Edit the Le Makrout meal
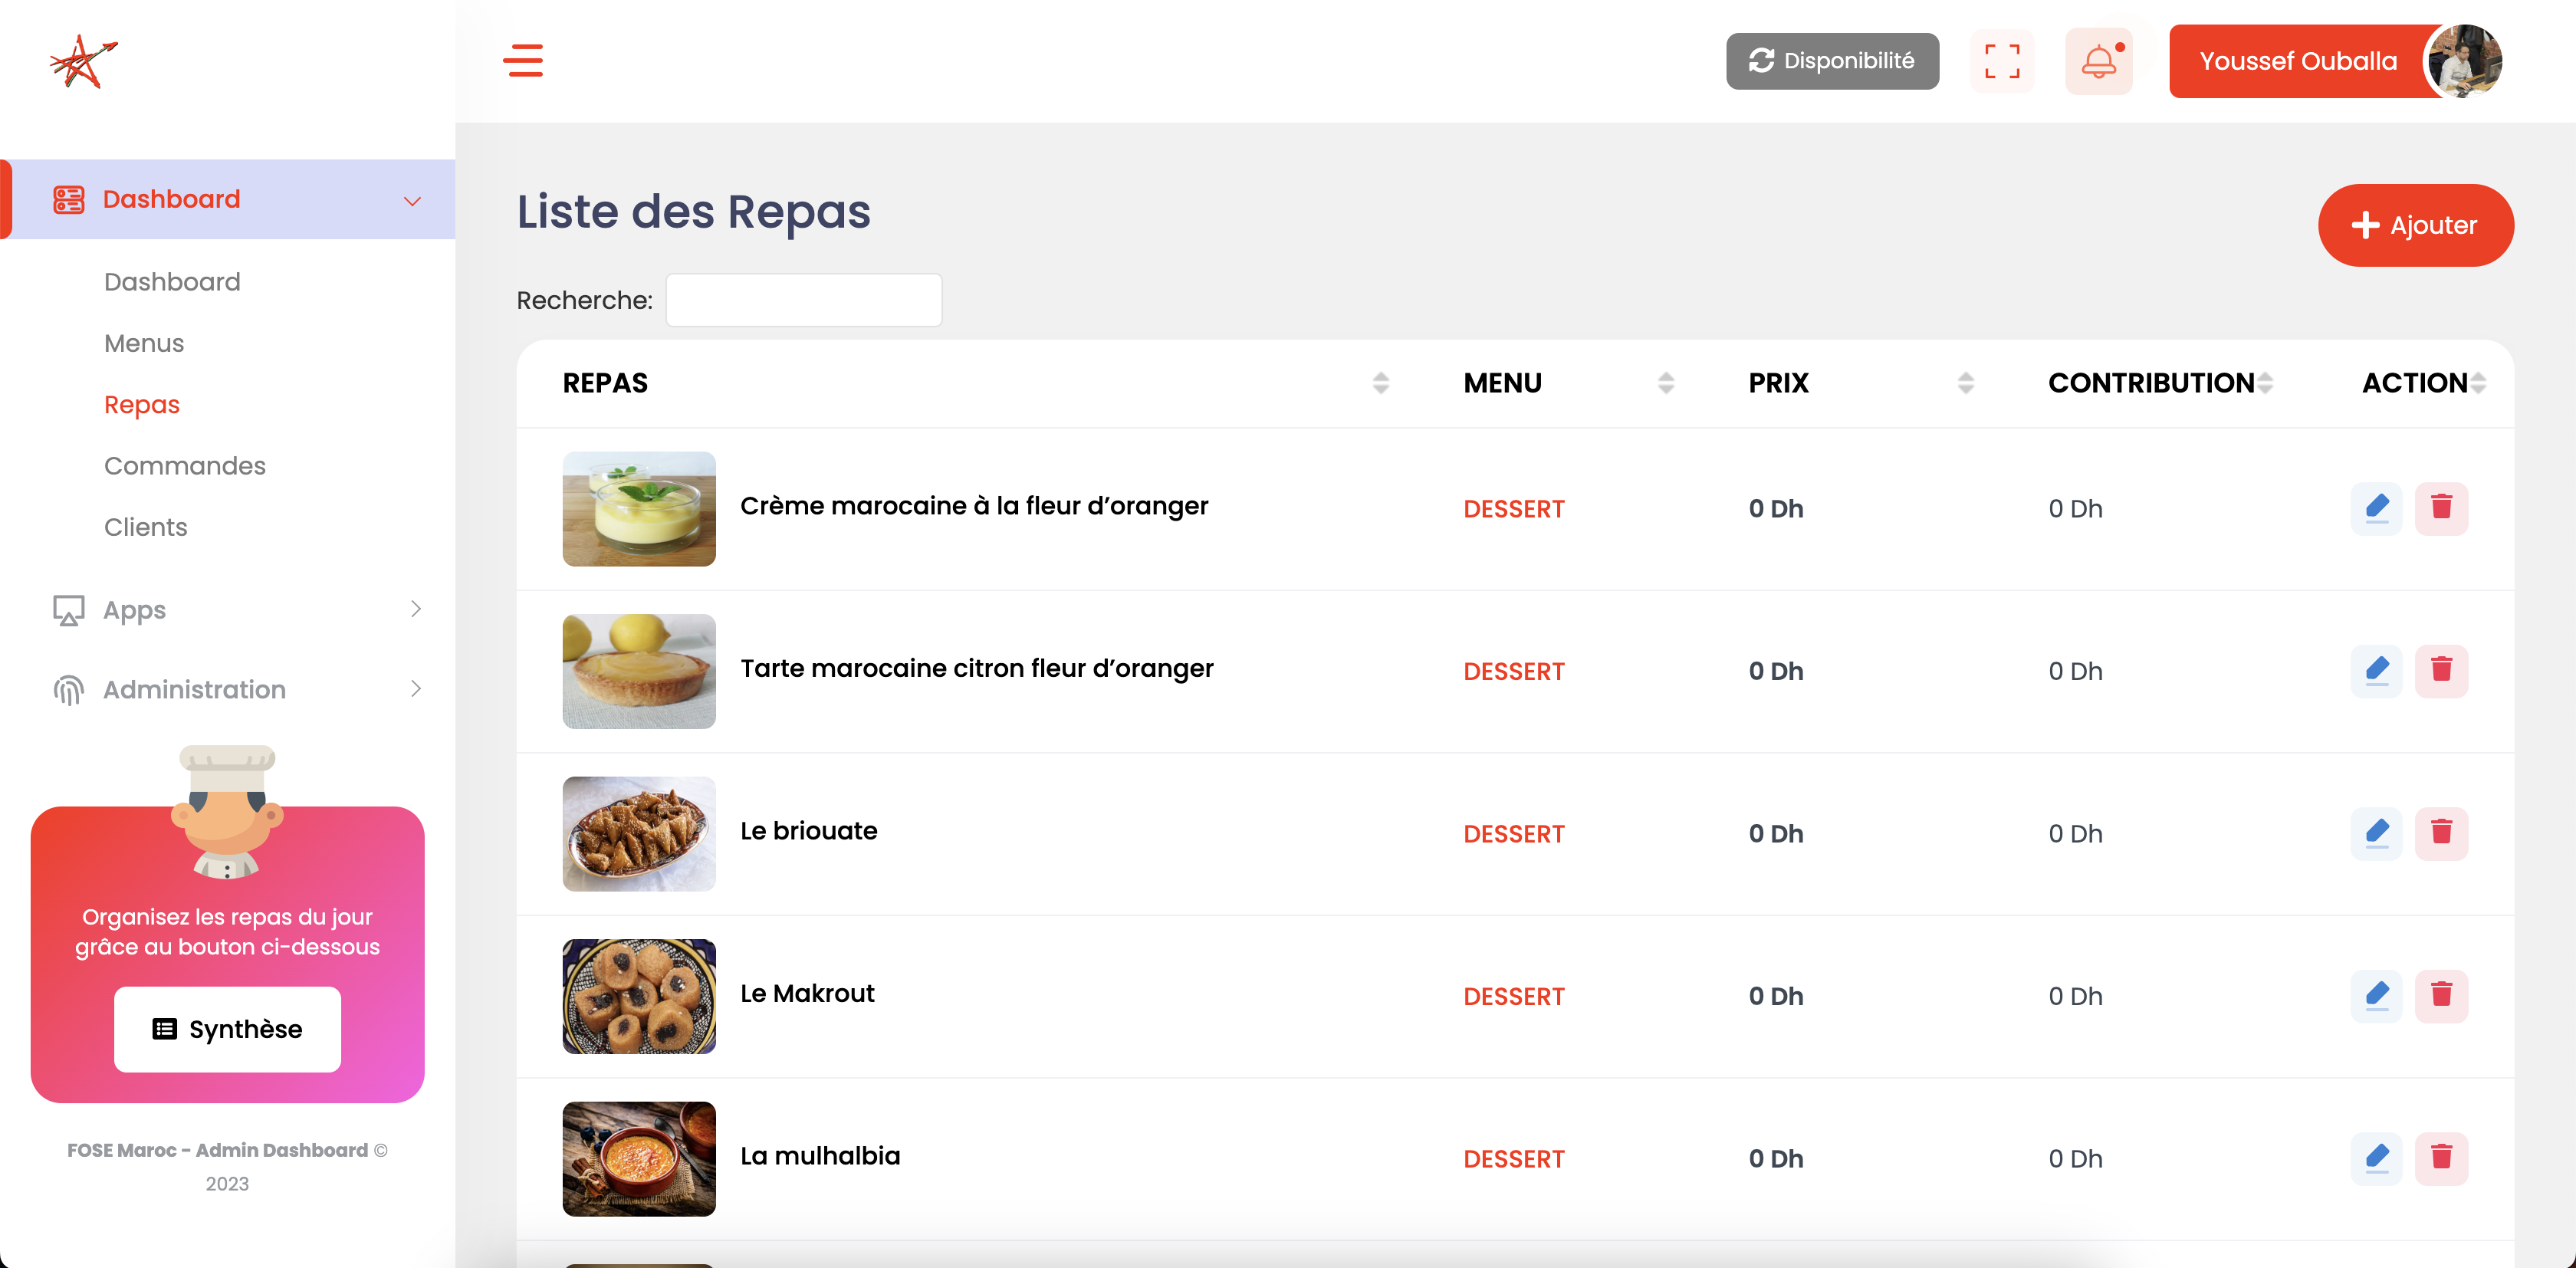Screen dimensions: 2576x1268 click(x=2376, y=996)
